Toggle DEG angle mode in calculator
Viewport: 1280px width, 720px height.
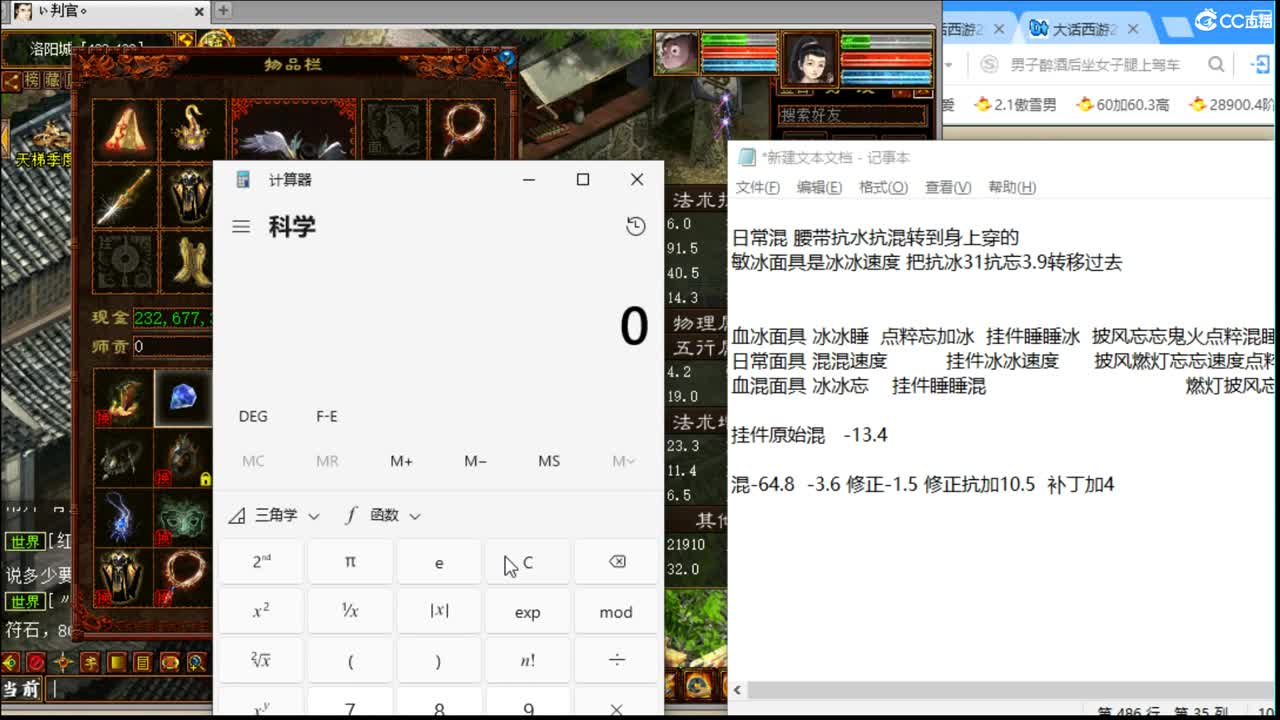click(252, 415)
